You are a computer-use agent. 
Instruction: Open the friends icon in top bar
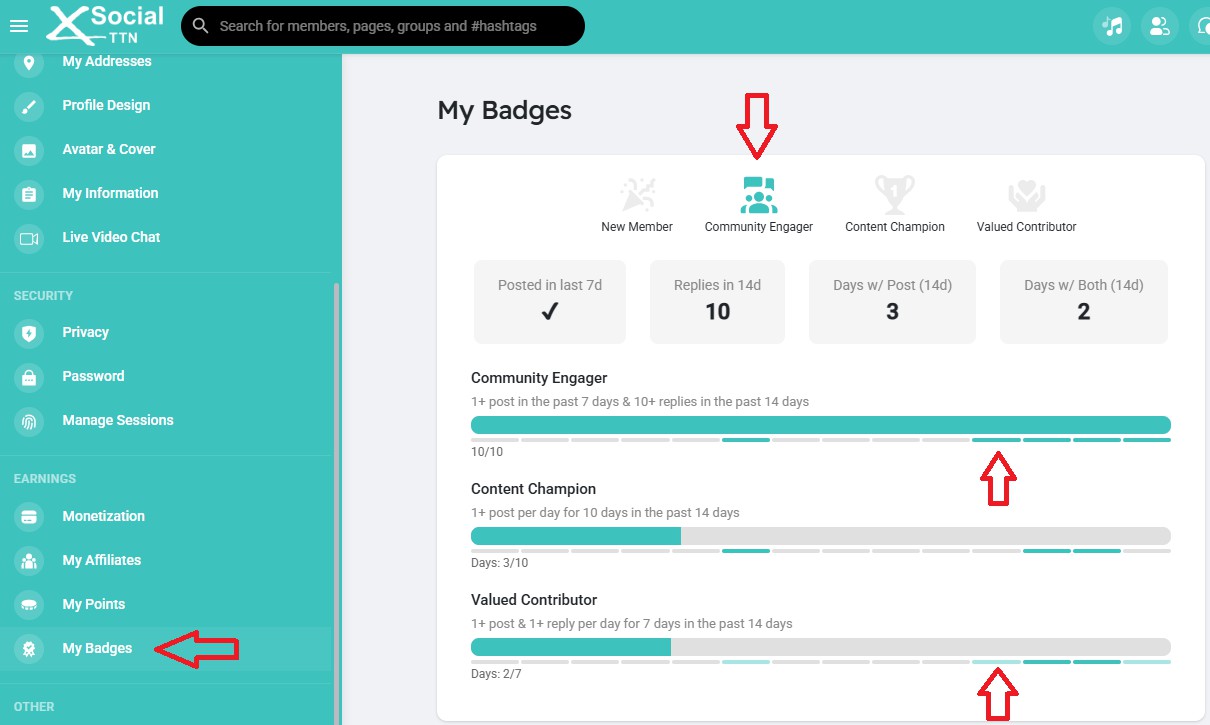[1160, 26]
